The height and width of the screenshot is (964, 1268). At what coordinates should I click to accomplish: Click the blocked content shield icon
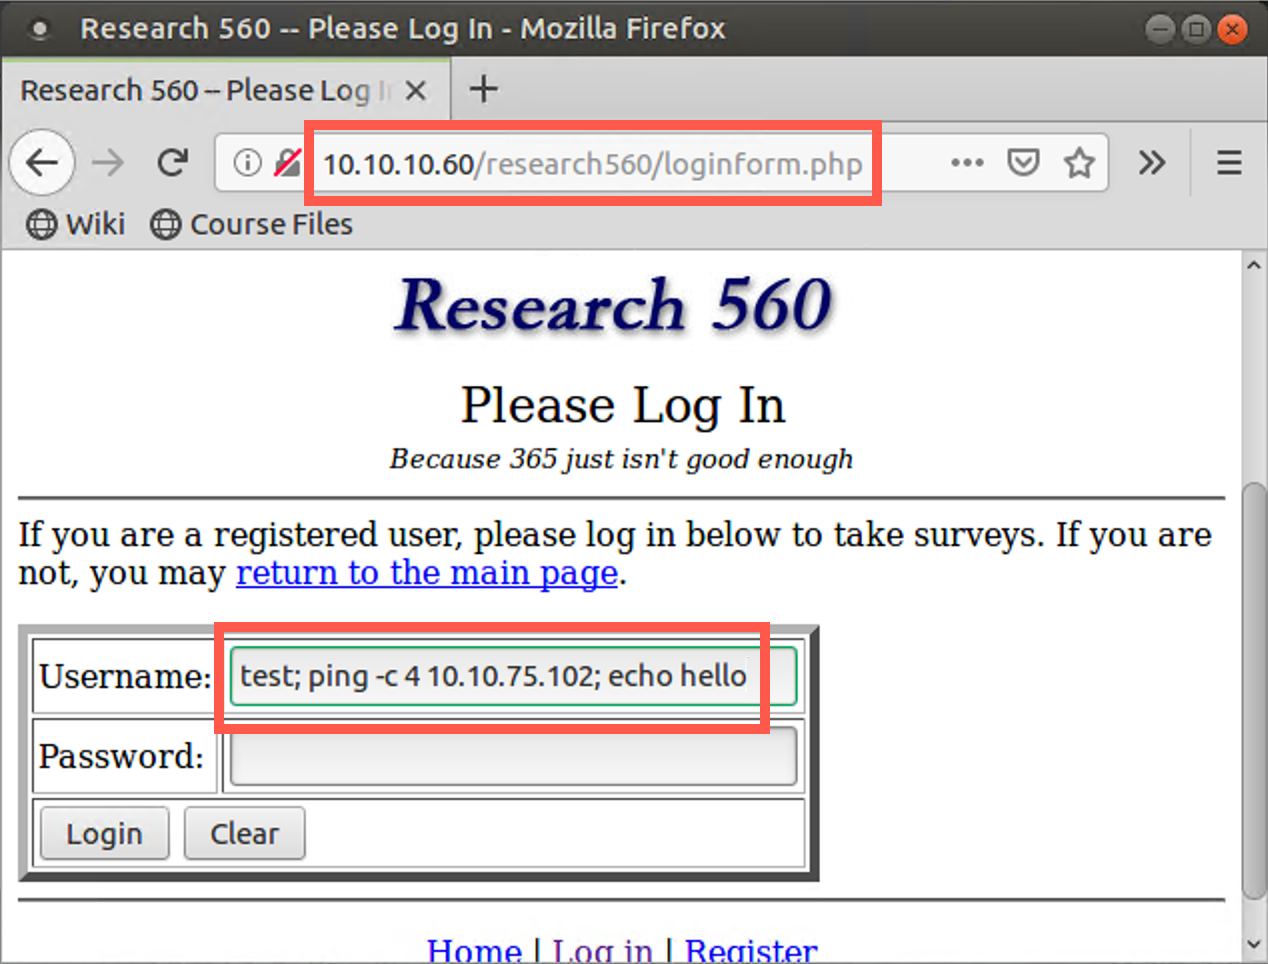pyautogui.click(x=289, y=162)
